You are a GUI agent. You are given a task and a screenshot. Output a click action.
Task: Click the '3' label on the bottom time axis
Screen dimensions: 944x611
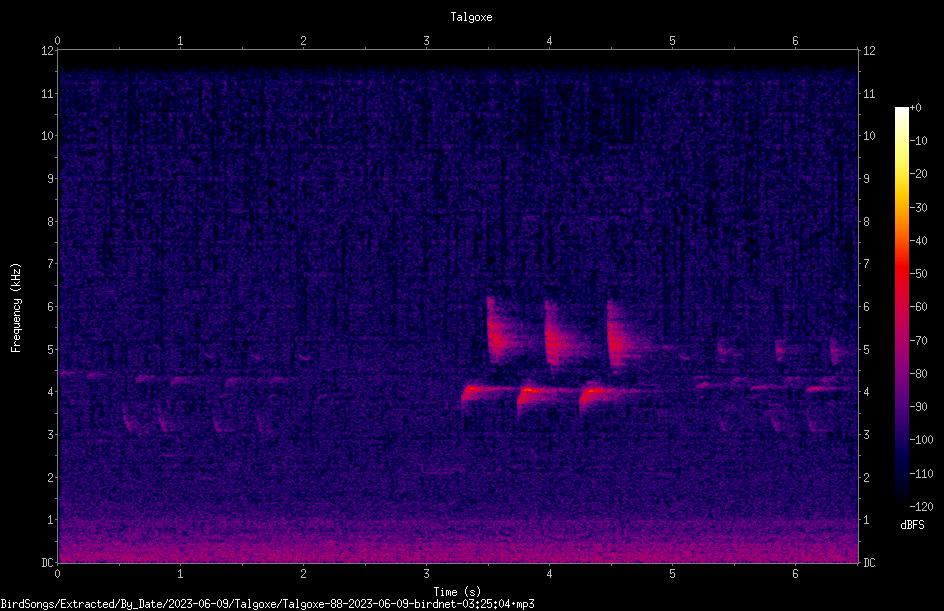(426, 574)
